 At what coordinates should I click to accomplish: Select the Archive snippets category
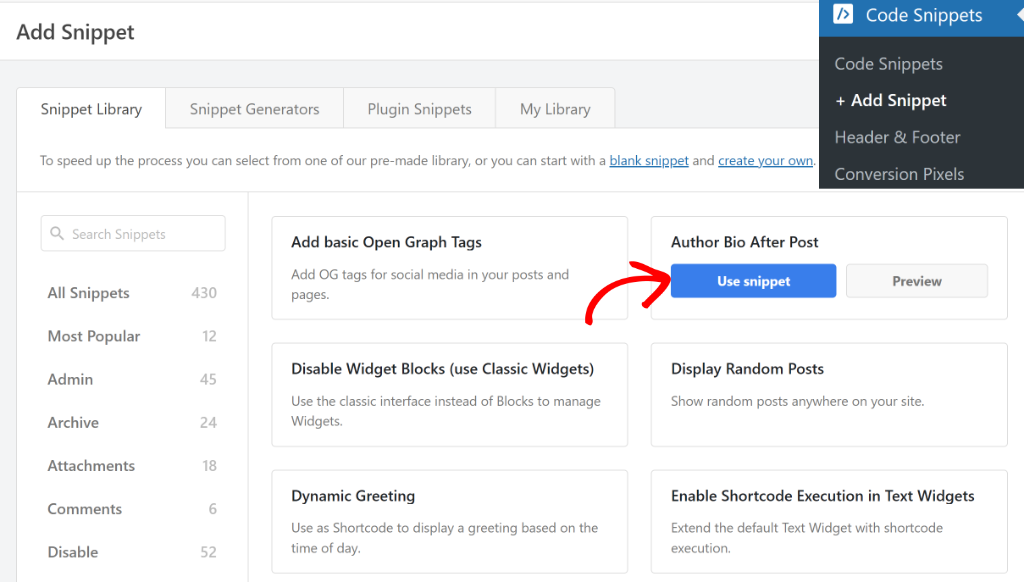(x=73, y=422)
